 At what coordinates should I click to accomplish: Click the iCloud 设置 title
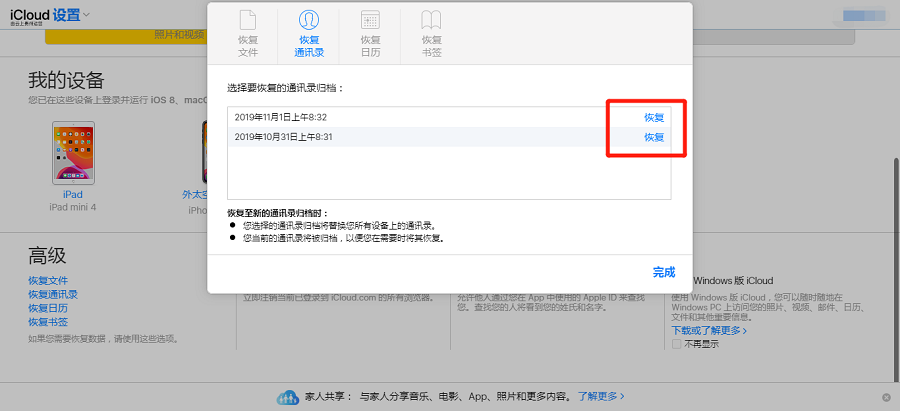[45, 15]
